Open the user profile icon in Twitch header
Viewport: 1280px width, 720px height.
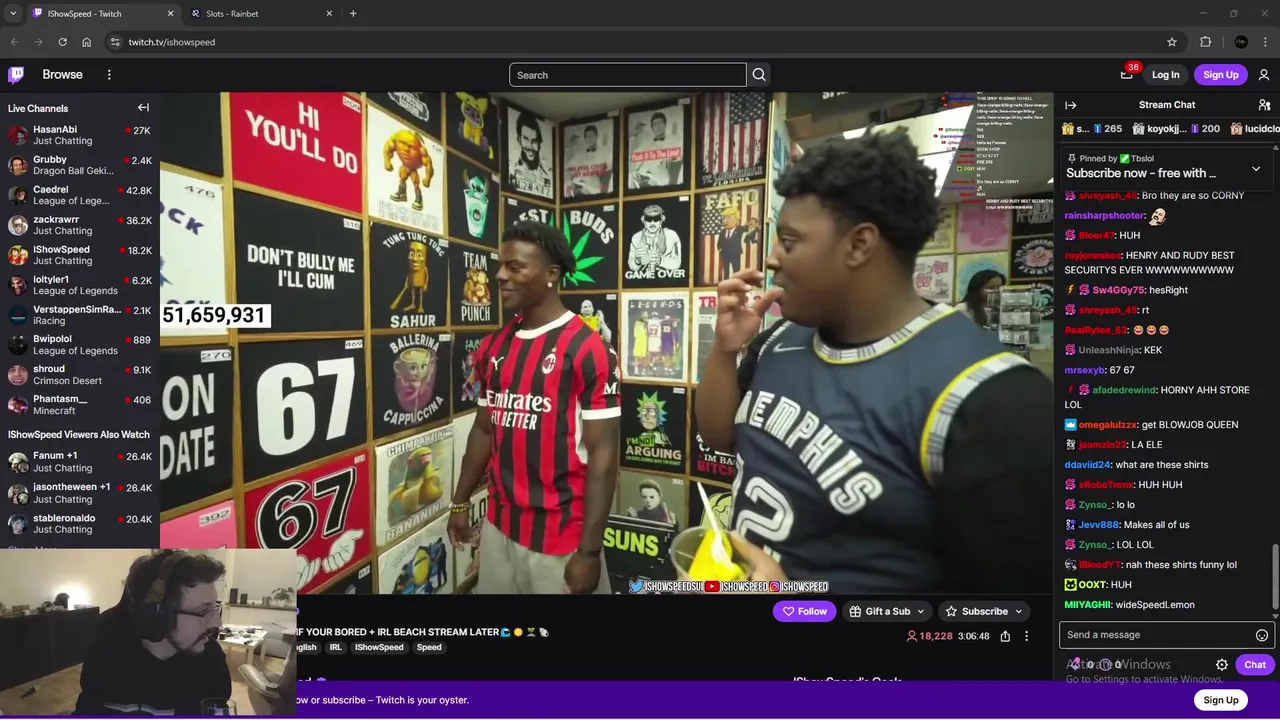(x=1264, y=75)
